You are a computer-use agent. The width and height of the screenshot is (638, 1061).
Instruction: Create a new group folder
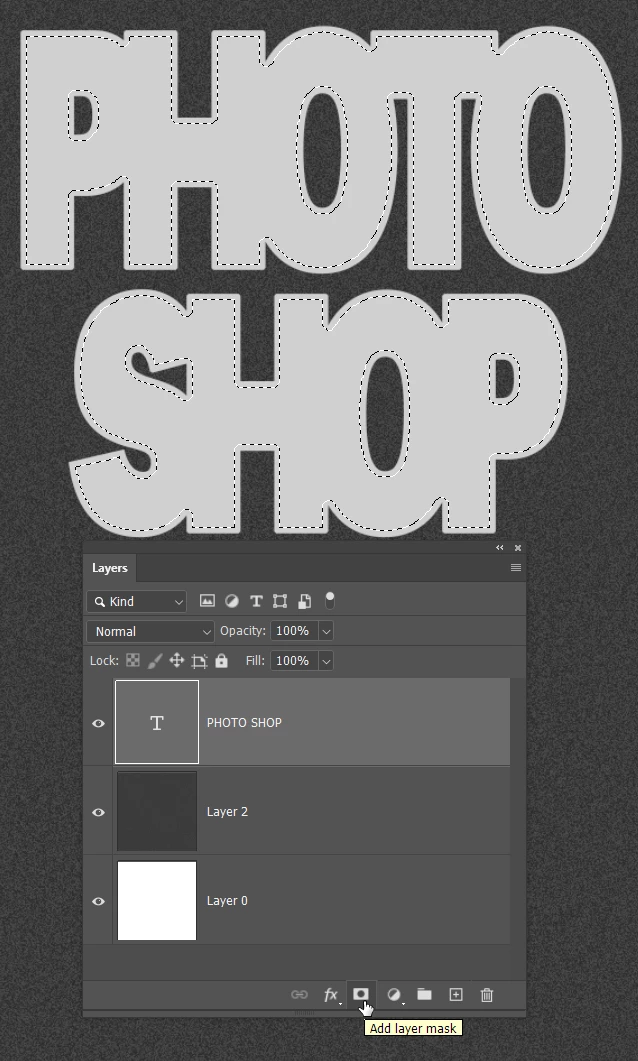pyautogui.click(x=424, y=994)
